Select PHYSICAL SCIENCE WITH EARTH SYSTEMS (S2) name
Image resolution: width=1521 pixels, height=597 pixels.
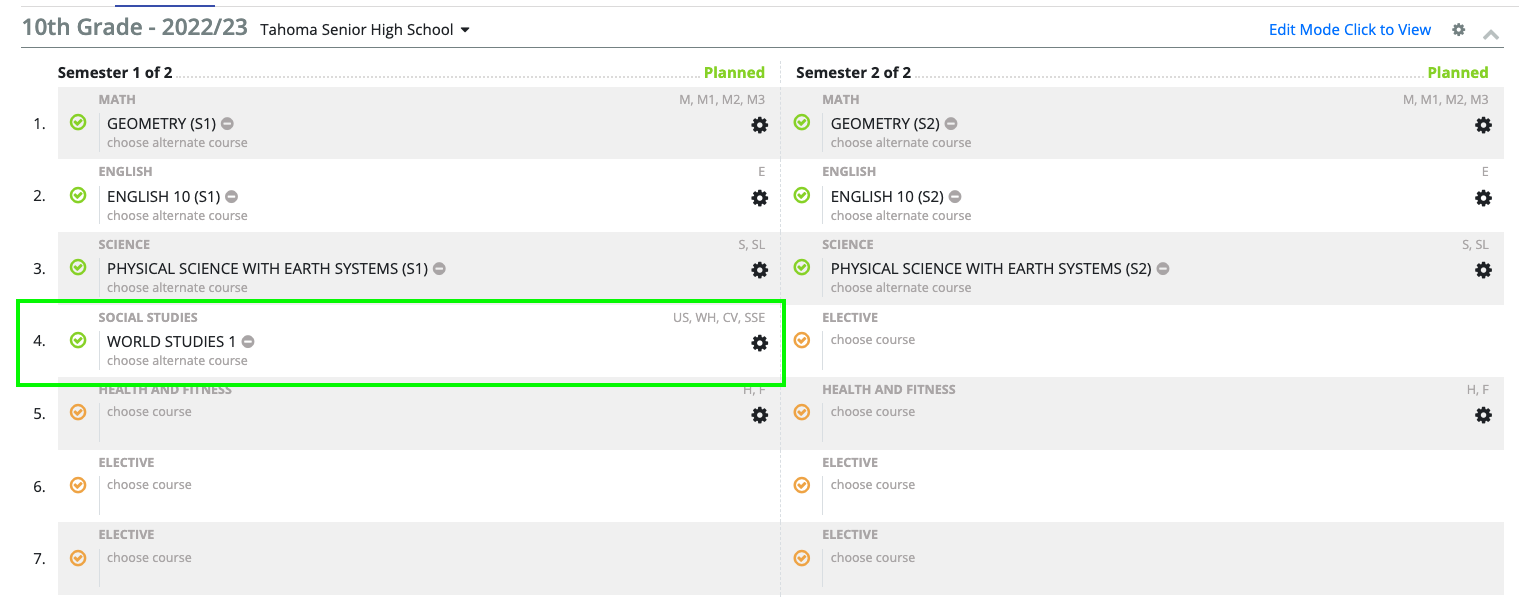pos(991,269)
